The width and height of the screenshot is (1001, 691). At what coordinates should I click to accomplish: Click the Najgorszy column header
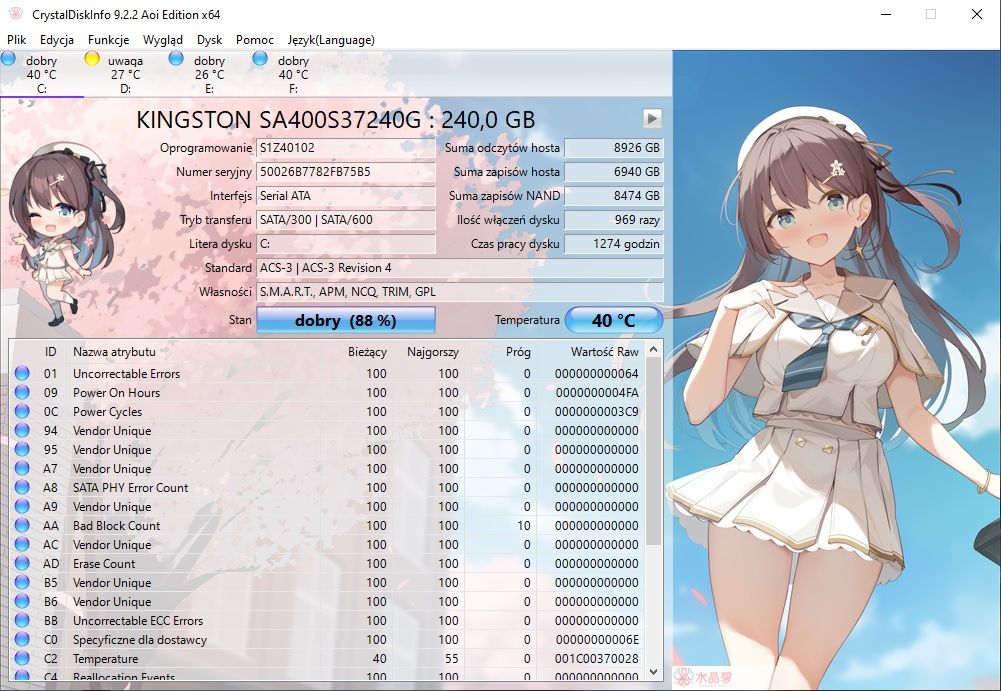[433, 352]
